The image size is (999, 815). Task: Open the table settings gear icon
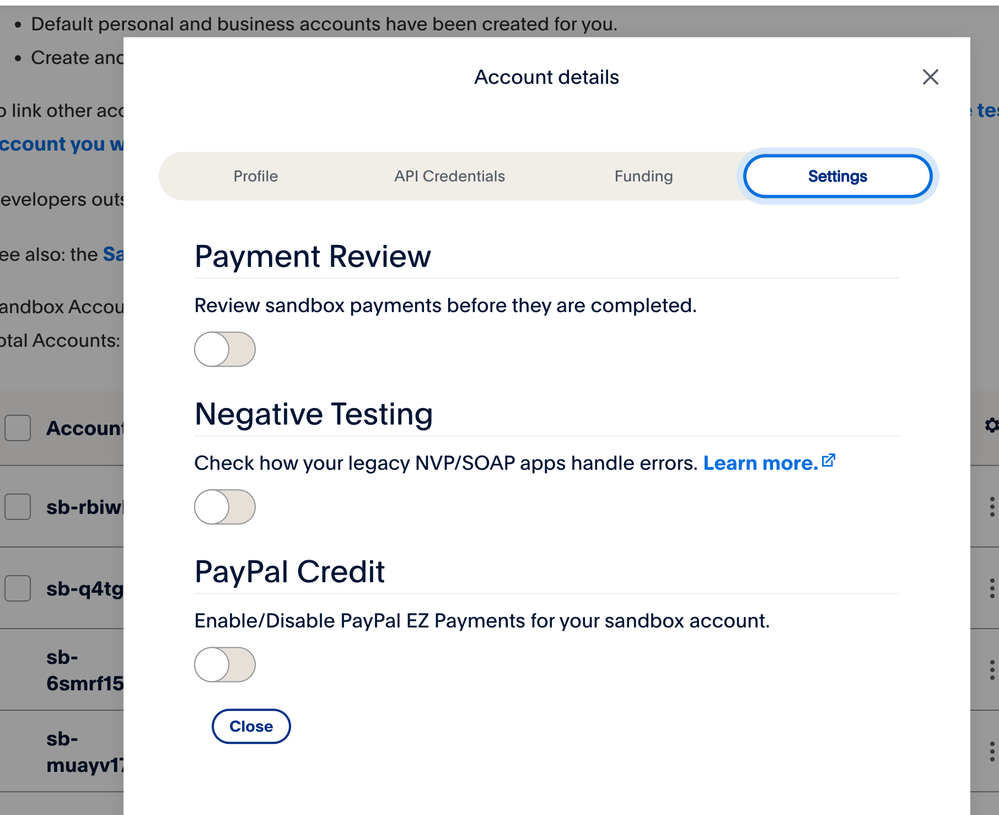(x=991, y=425)
